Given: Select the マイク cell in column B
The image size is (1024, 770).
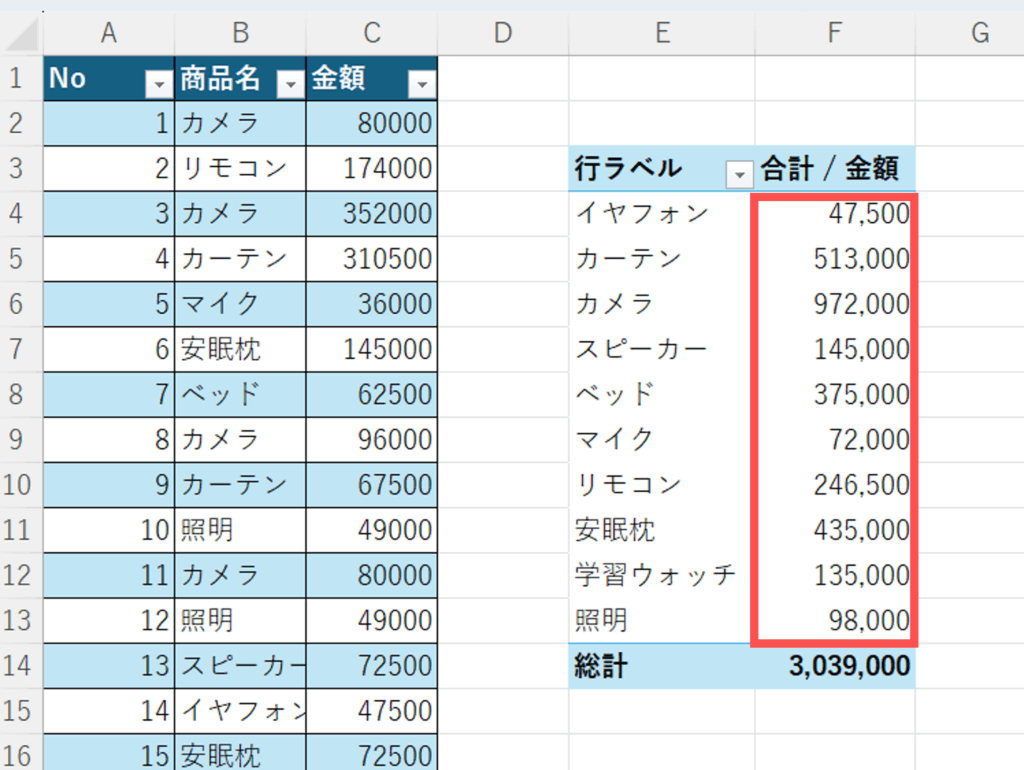Looking at the screenshot, I should [x=240, y=304].
